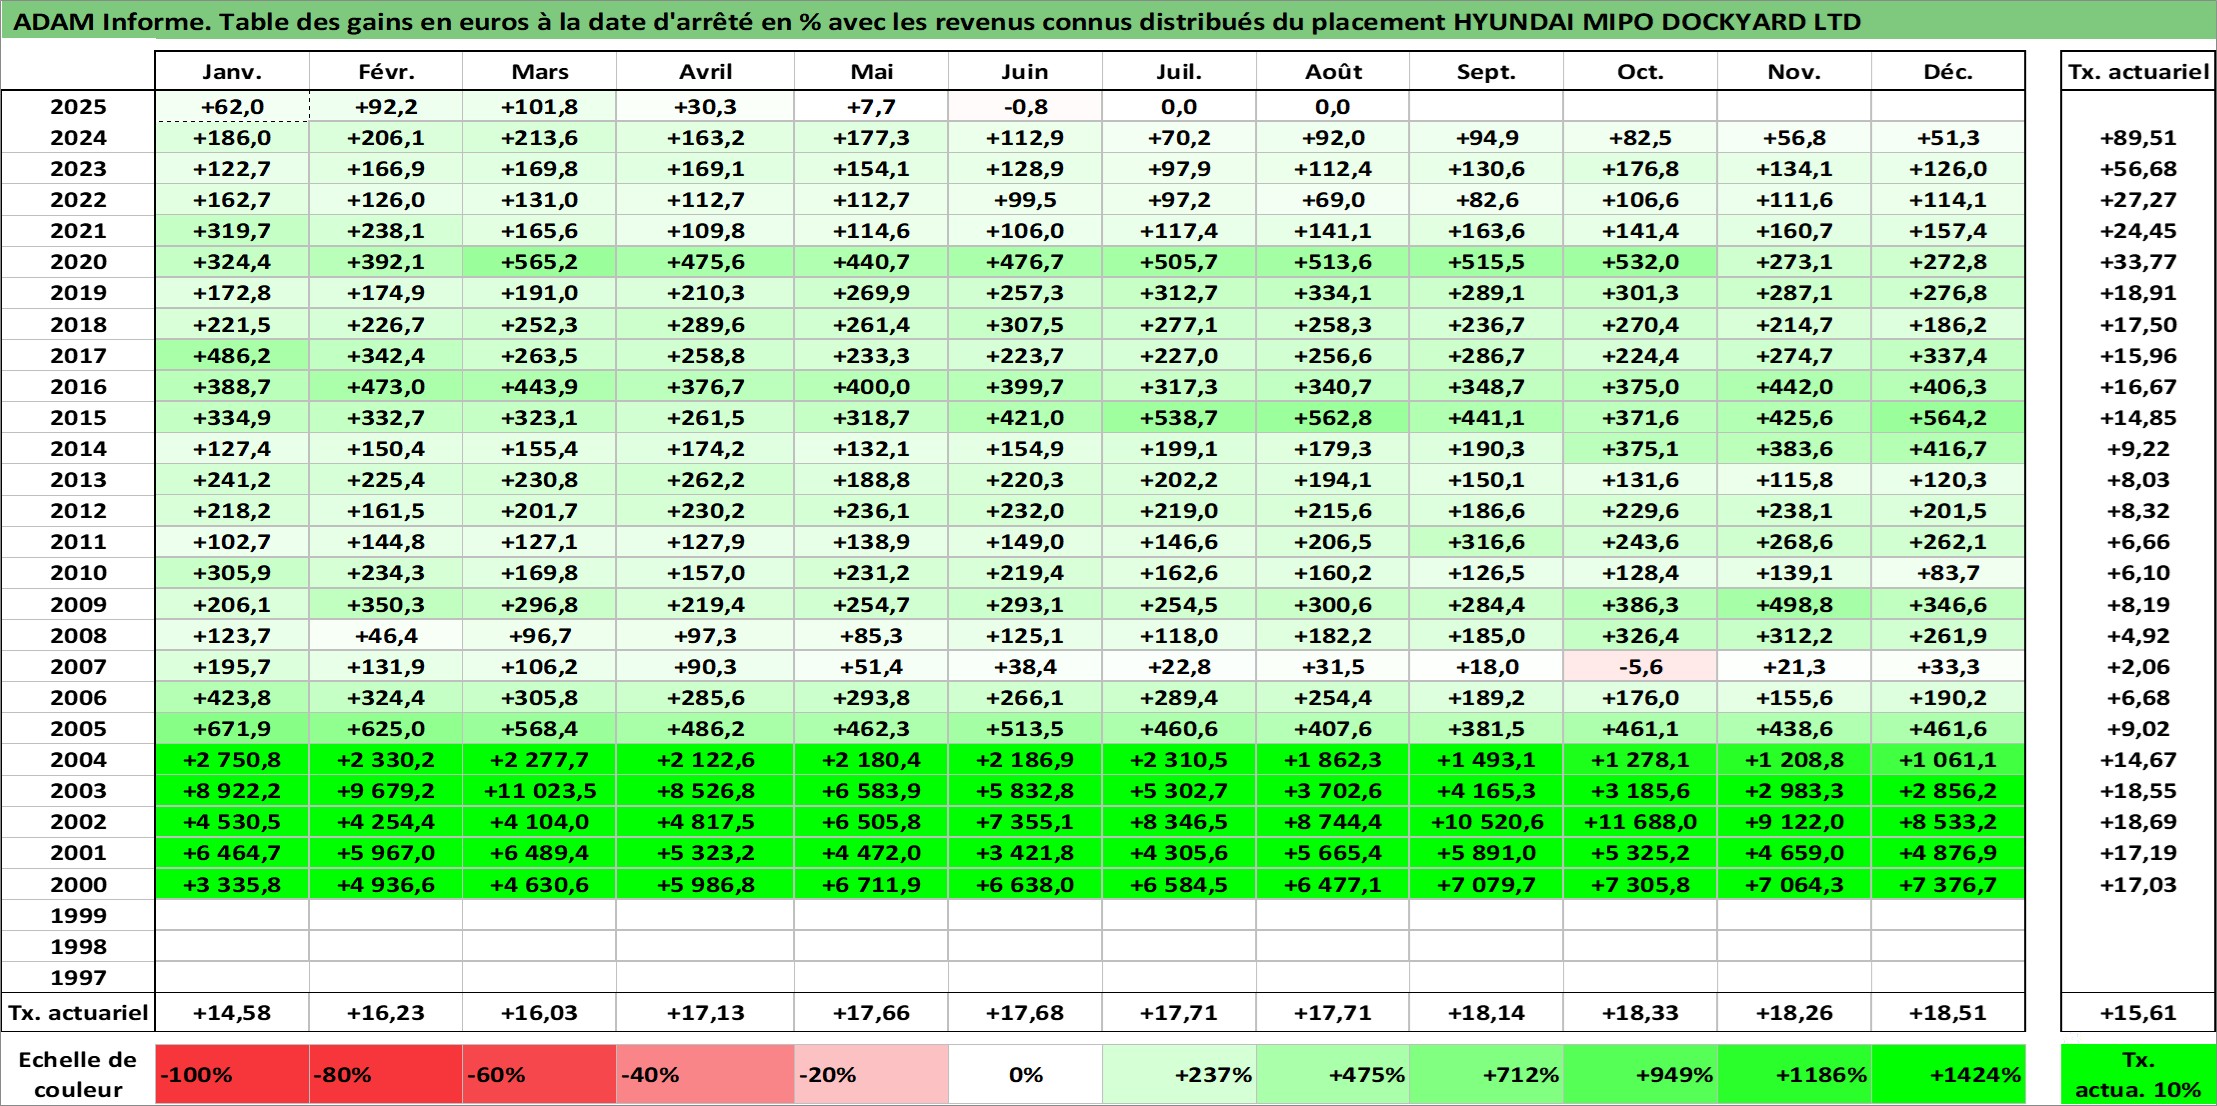Click the 2007 row label
2217x1106 pixels.
[x=78, y=666]
